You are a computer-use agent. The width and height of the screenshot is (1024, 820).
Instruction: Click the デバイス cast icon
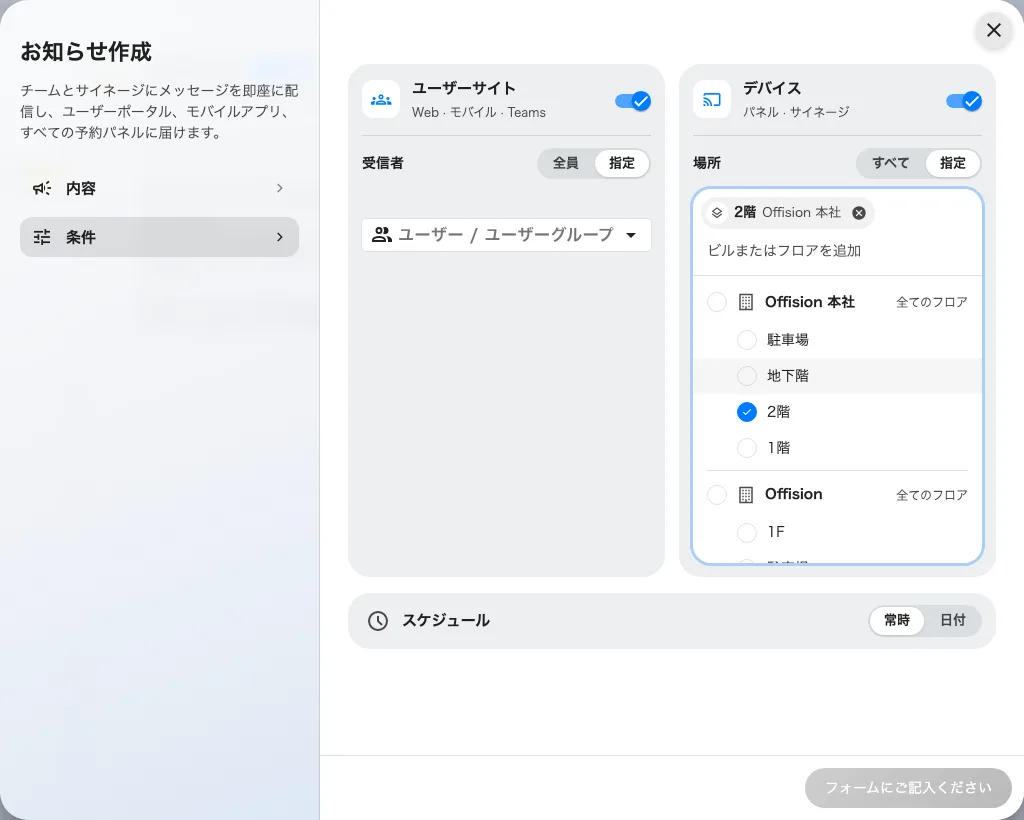712,100
